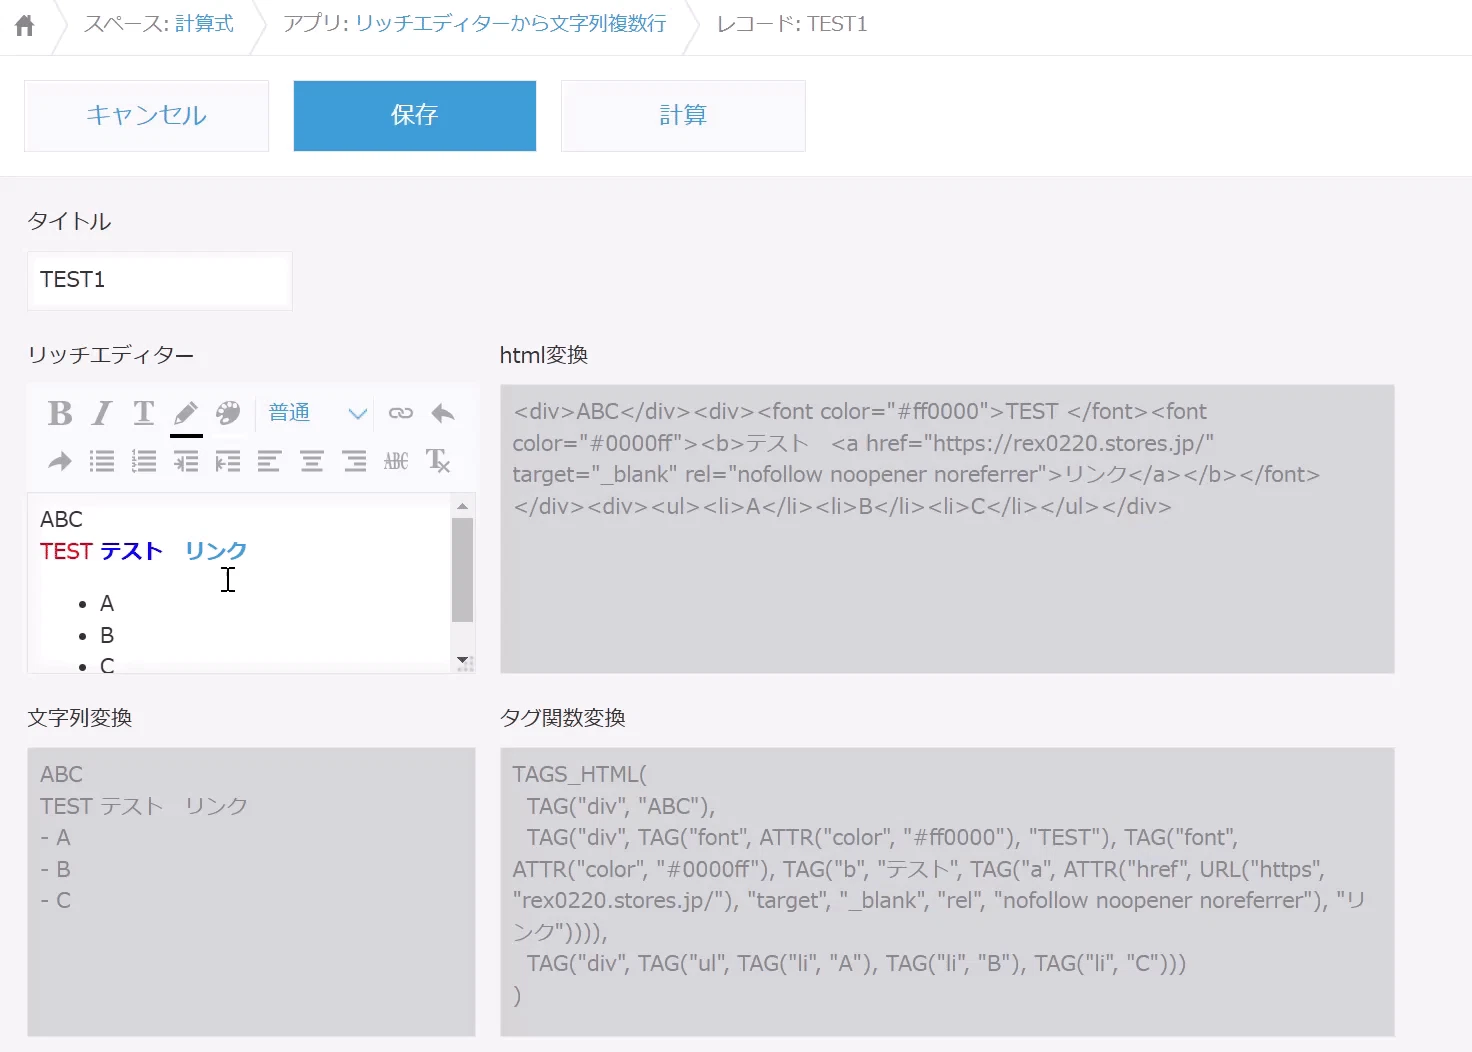Open the background color palette tool

[228, 413]
